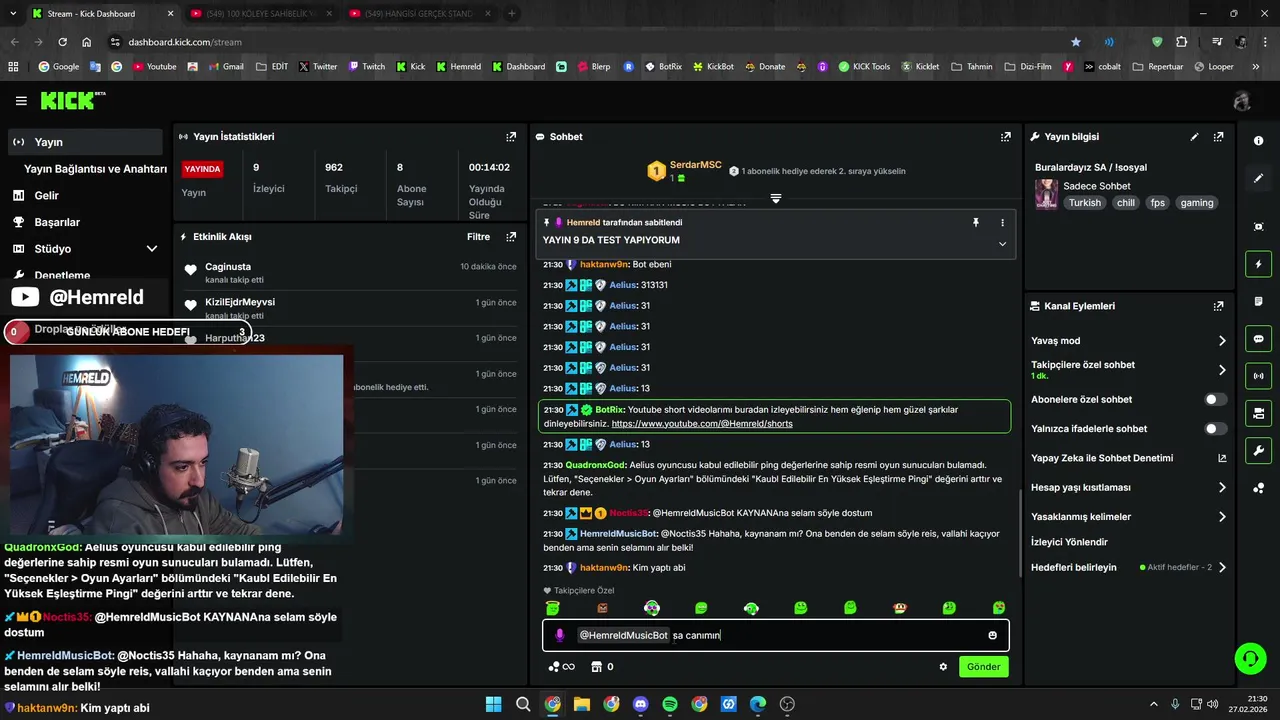
Task: Bookmark this page using the star icon
Action: [1076, 42]
